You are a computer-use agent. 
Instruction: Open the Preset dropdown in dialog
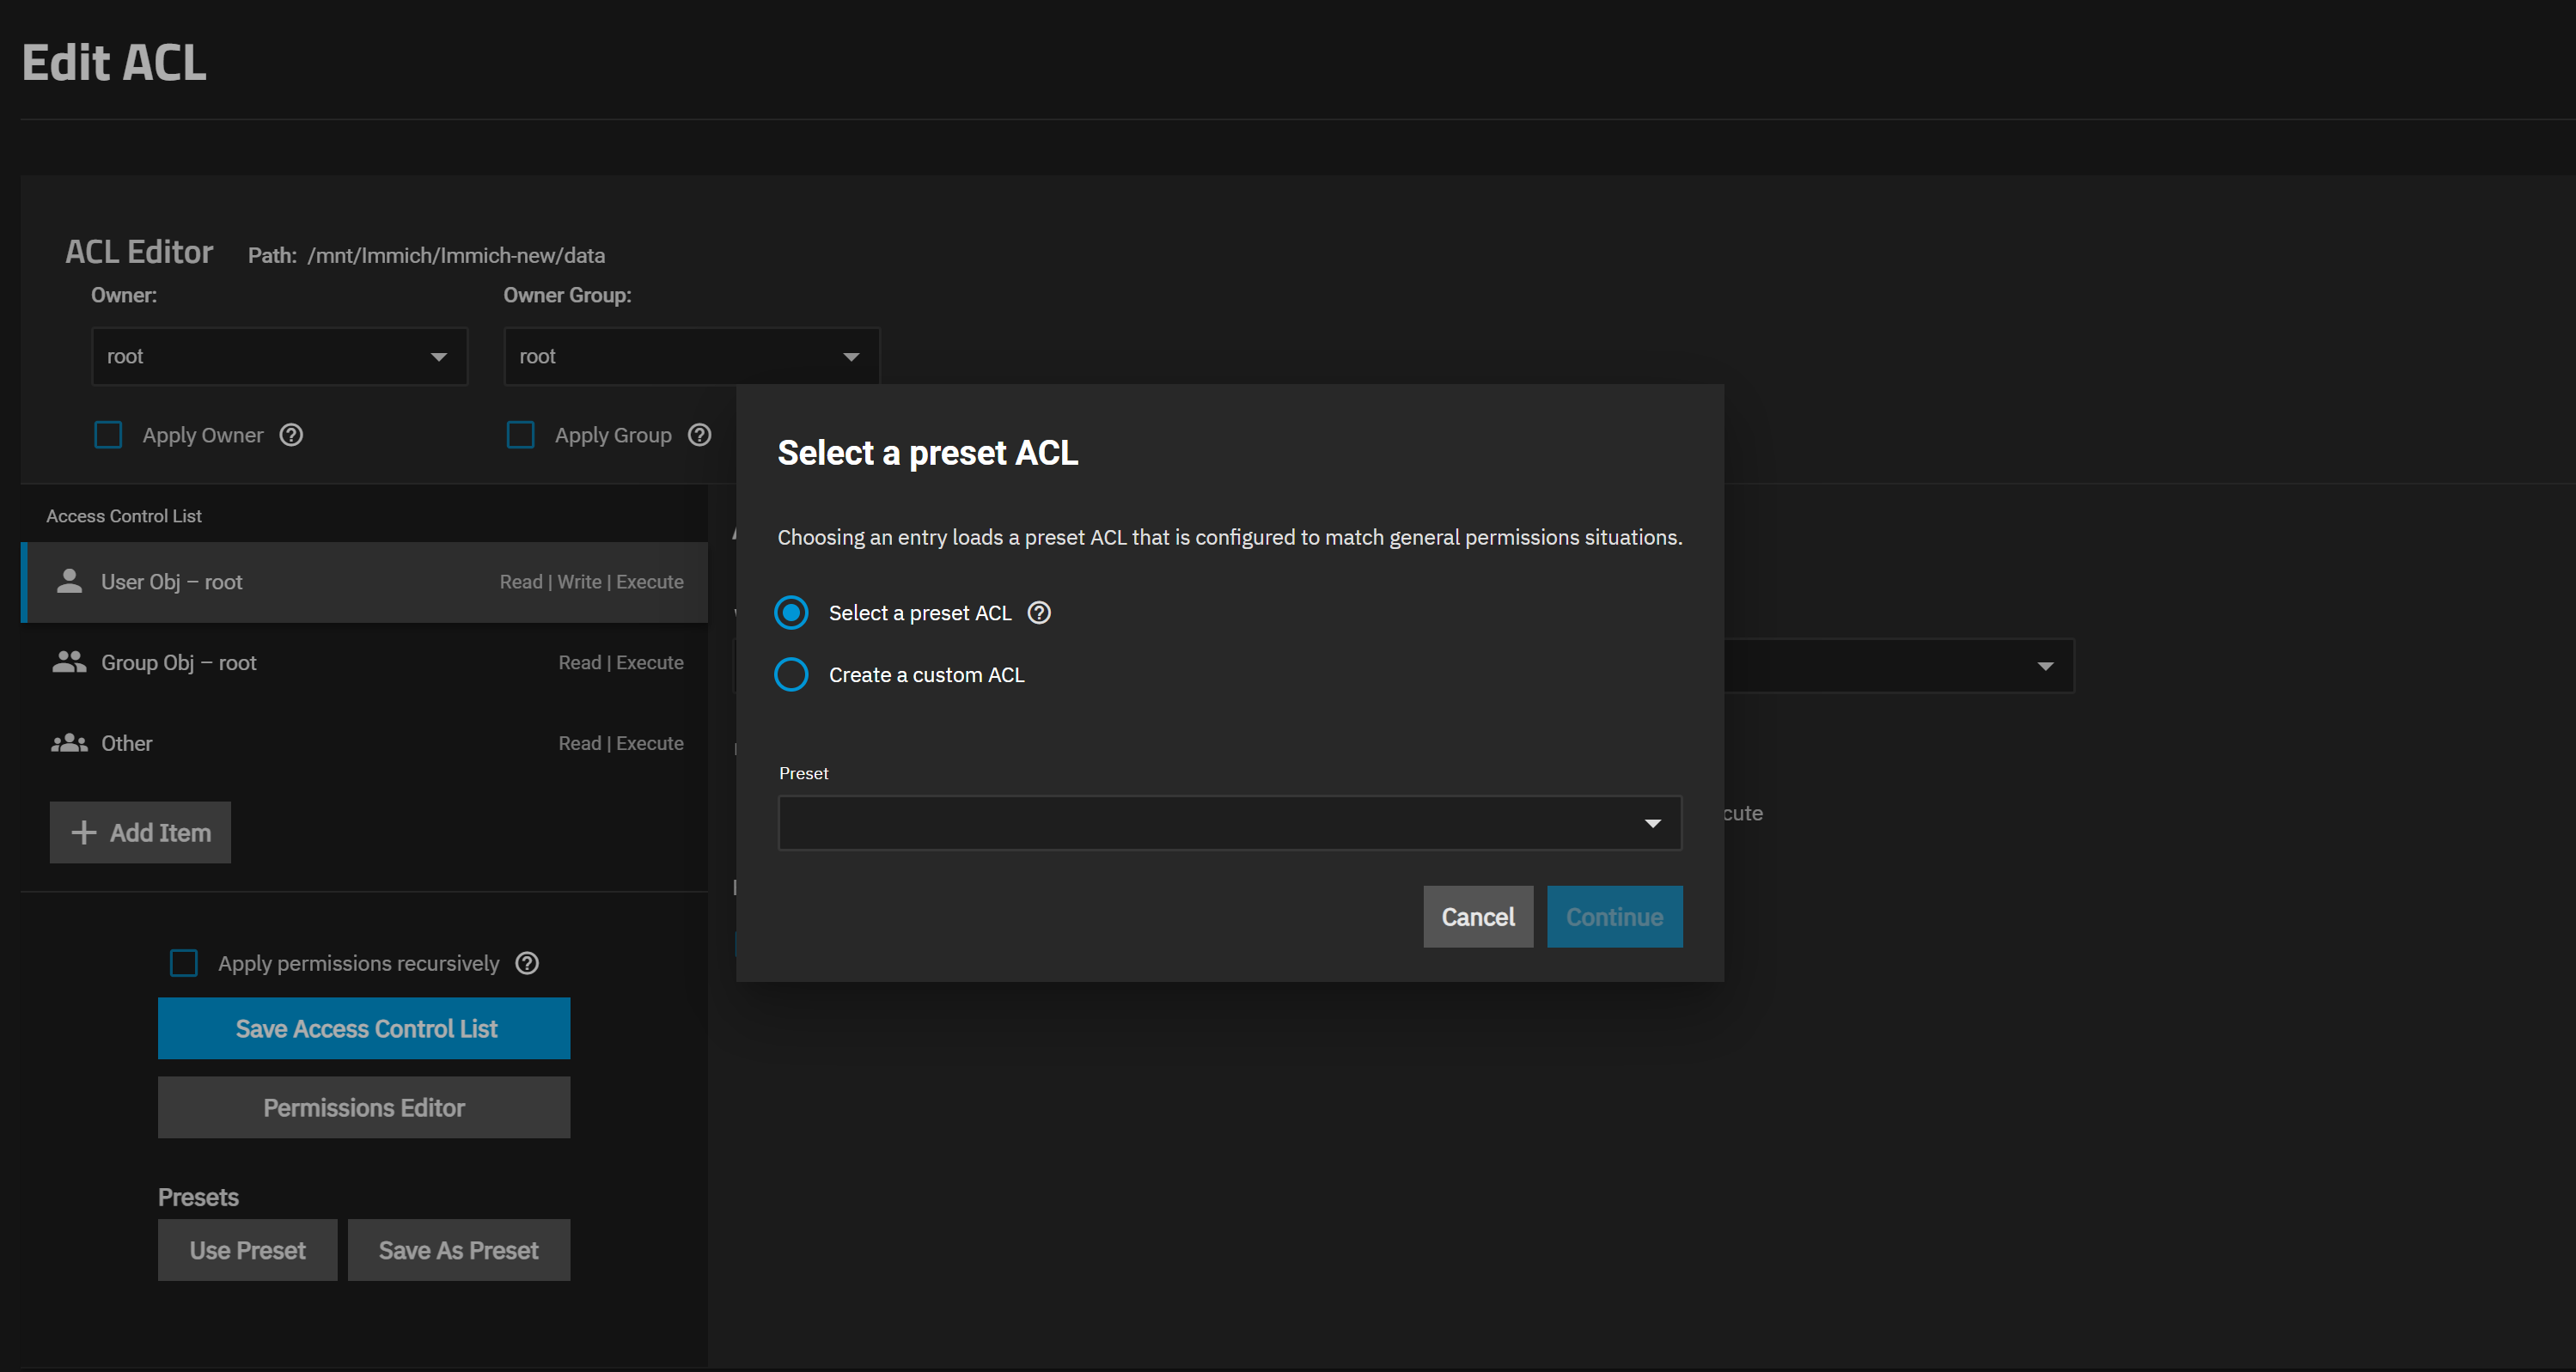tap(1229, 823)
